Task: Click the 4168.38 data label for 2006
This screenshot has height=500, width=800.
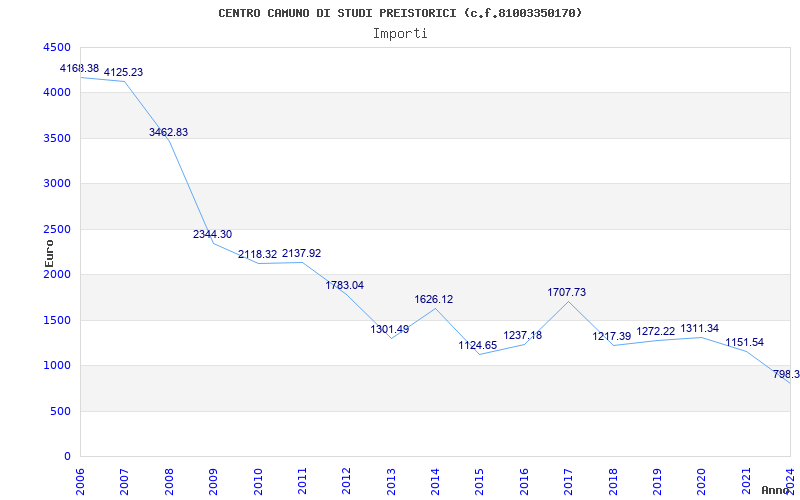Action: point(79,68)
